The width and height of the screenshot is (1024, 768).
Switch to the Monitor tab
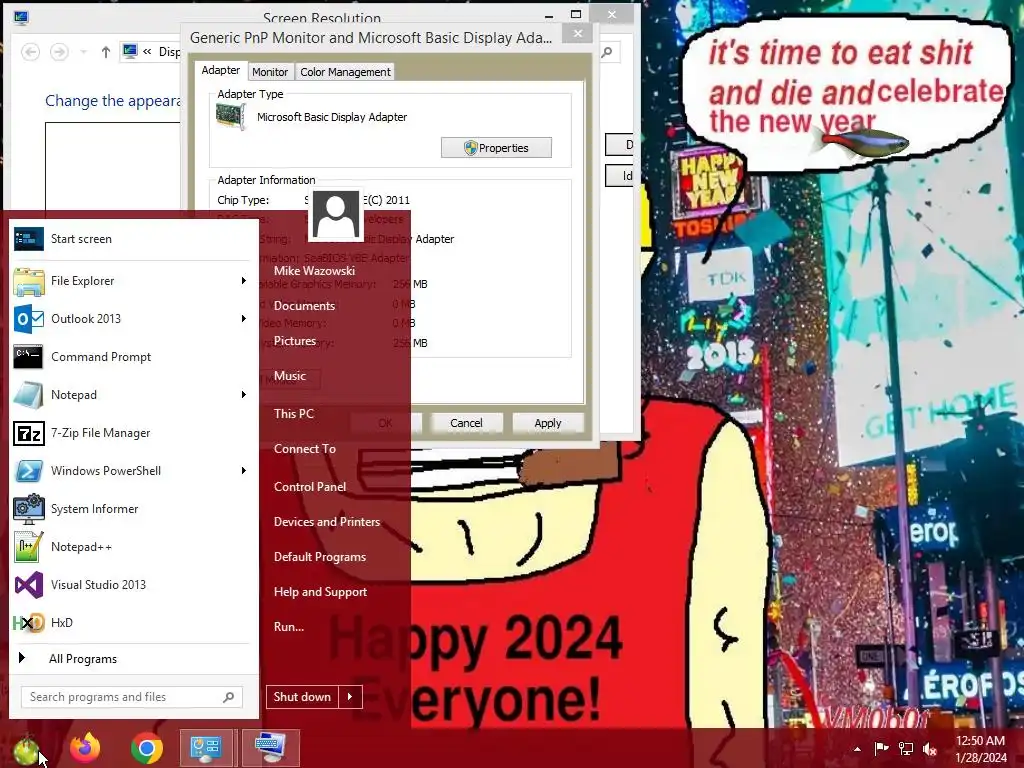click(x=270, y=72)
